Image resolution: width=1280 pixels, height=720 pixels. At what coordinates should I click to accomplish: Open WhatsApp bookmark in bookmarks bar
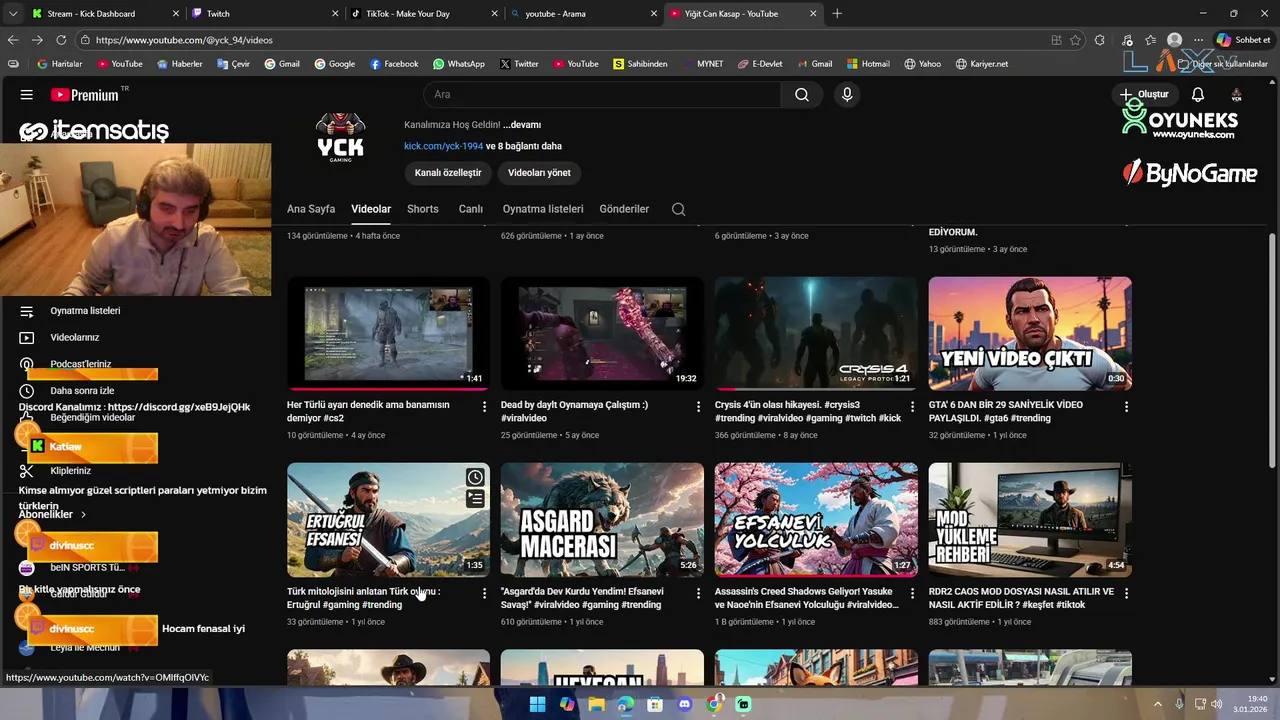point(458,64)
